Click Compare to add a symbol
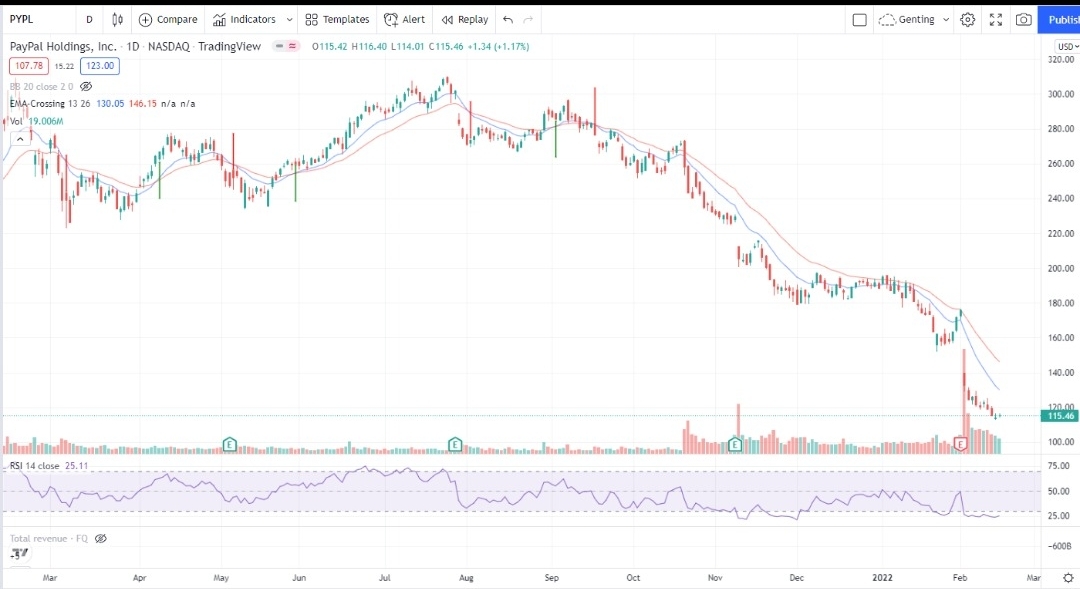 coord(168,19)
